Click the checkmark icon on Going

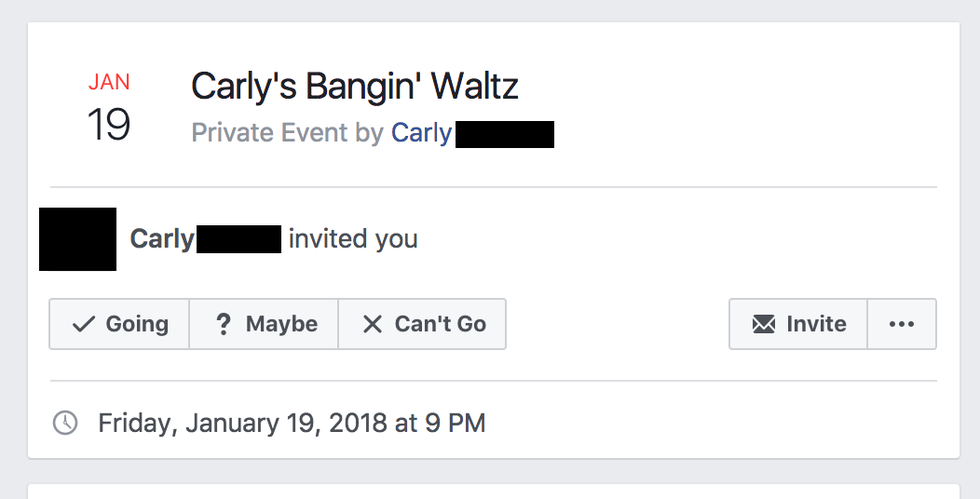[84, 324]
